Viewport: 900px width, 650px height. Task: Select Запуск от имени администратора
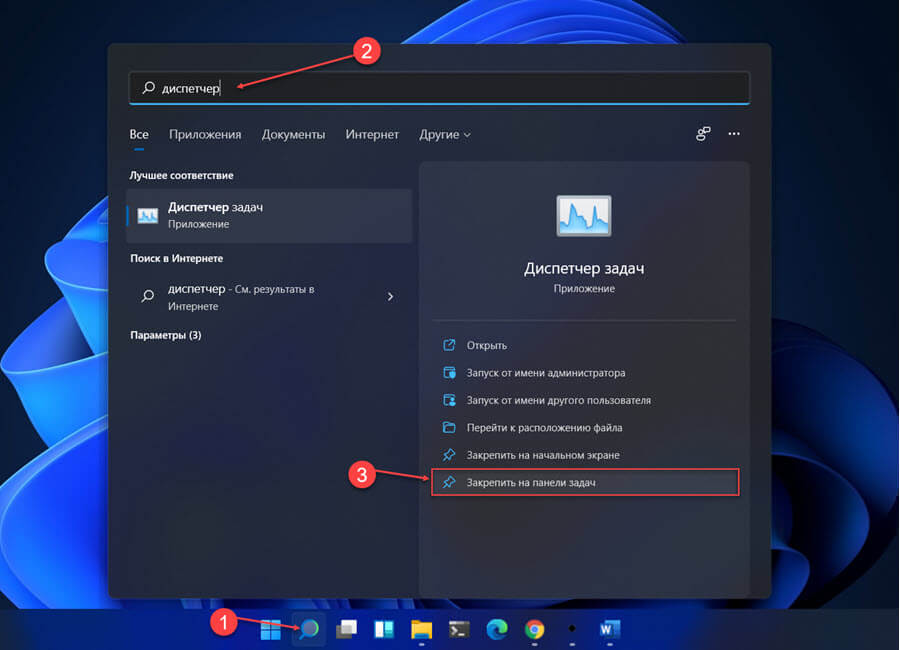point(584,373)
